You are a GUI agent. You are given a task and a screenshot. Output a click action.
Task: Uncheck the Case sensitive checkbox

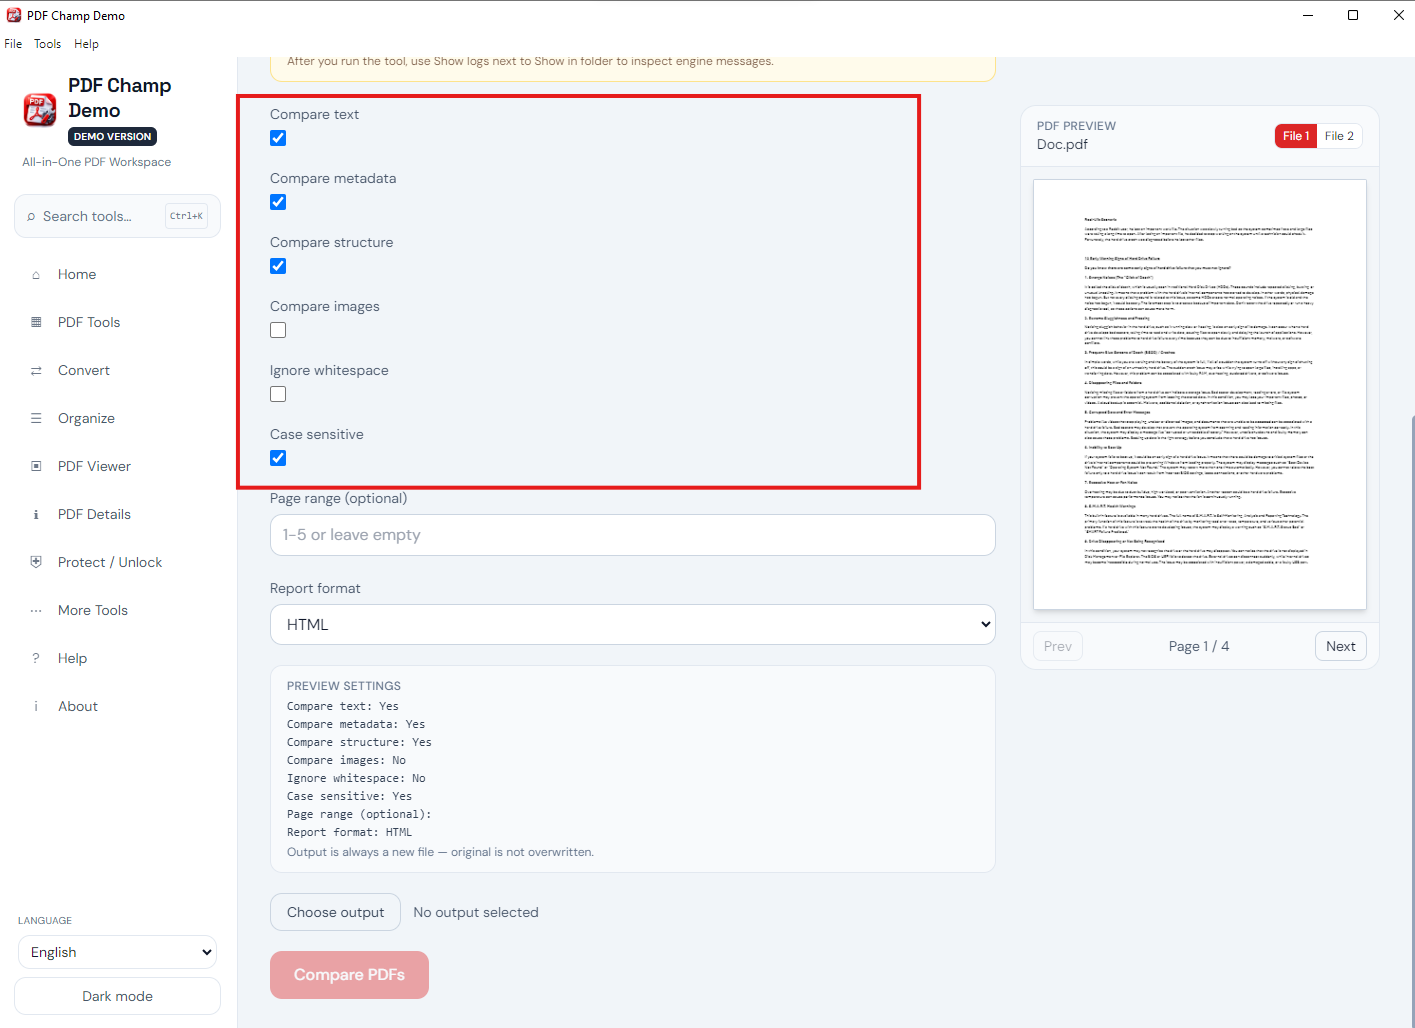(278, 458)
